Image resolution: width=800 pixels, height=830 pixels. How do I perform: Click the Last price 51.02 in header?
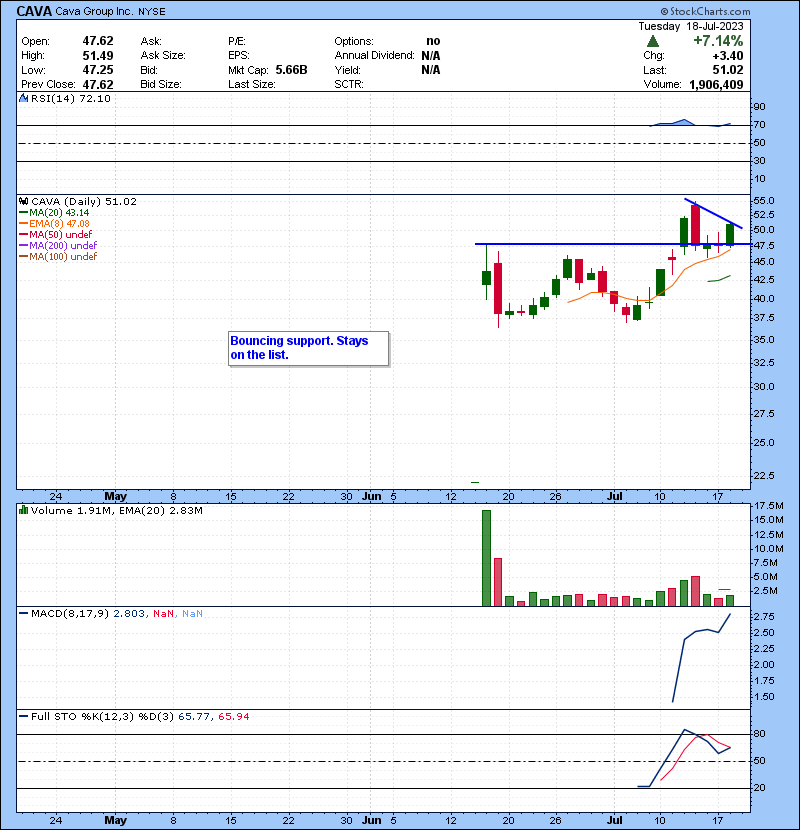(x=727, y=69)
